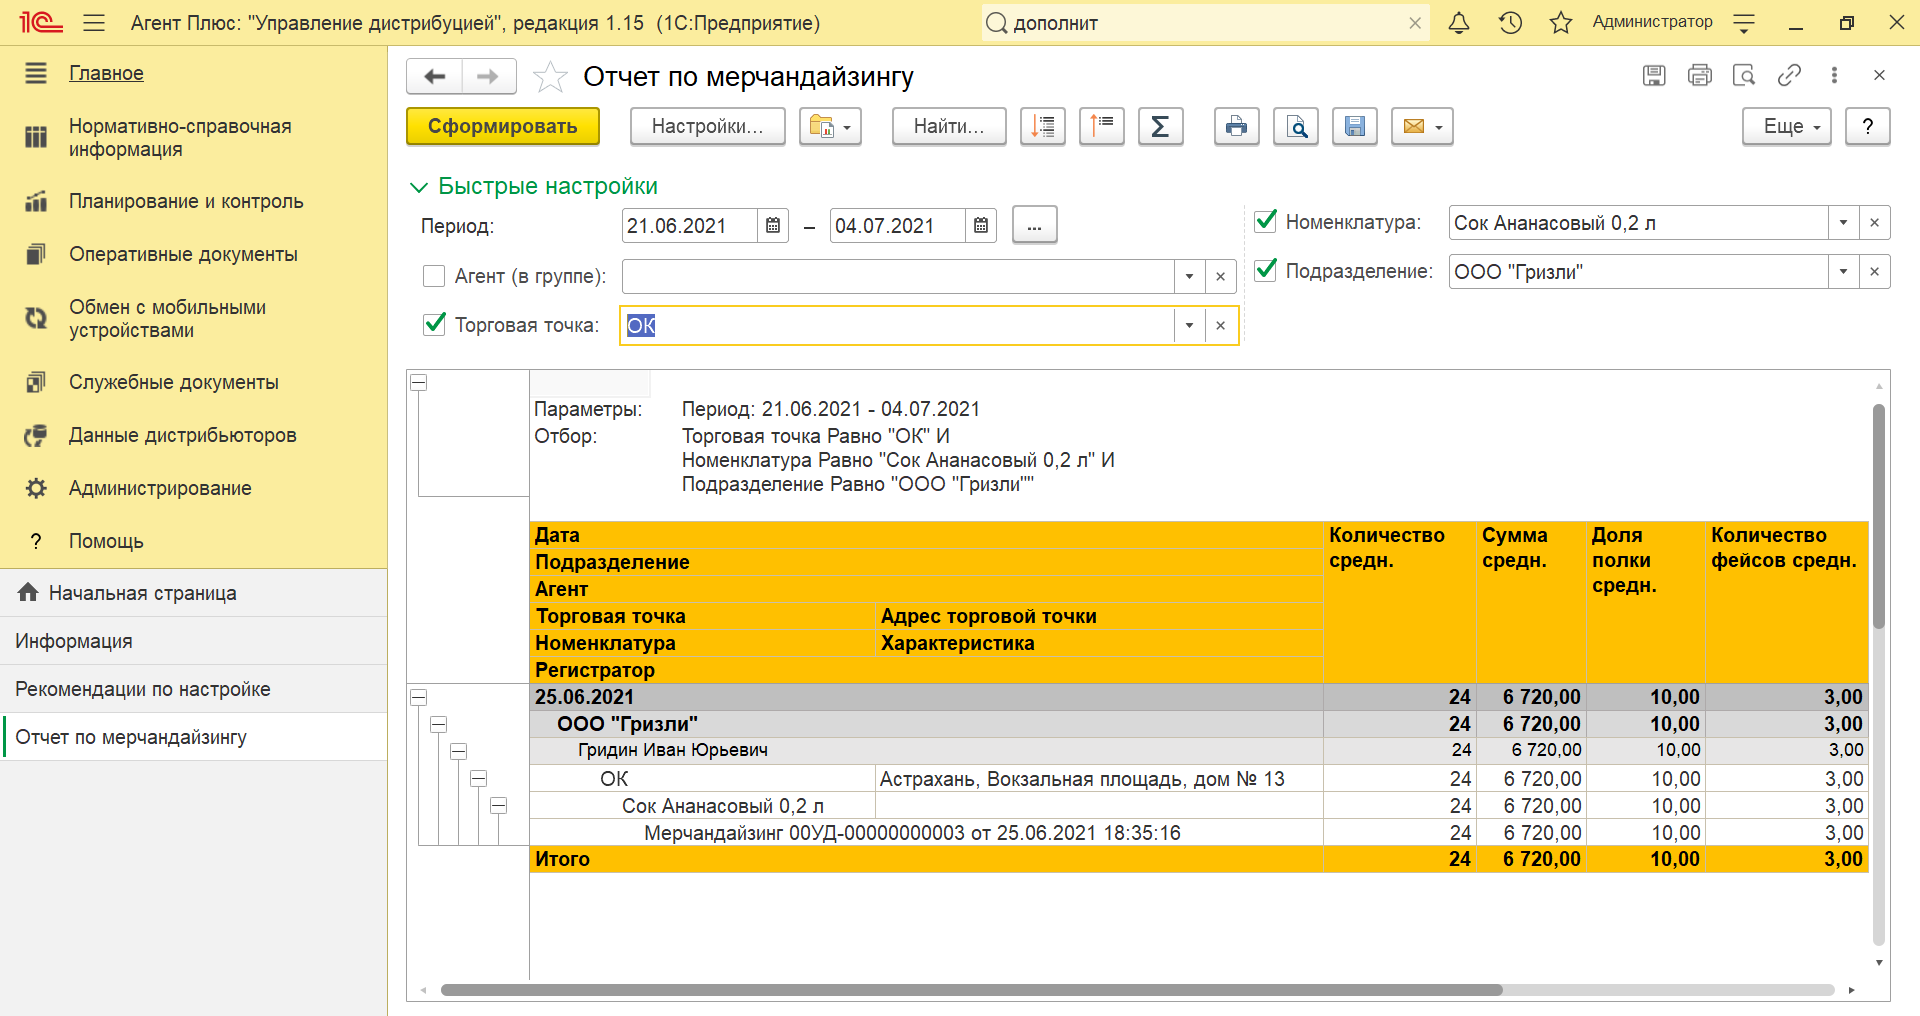Collapse the Гридин Иван Юрьевич group

tap(459, 751)
